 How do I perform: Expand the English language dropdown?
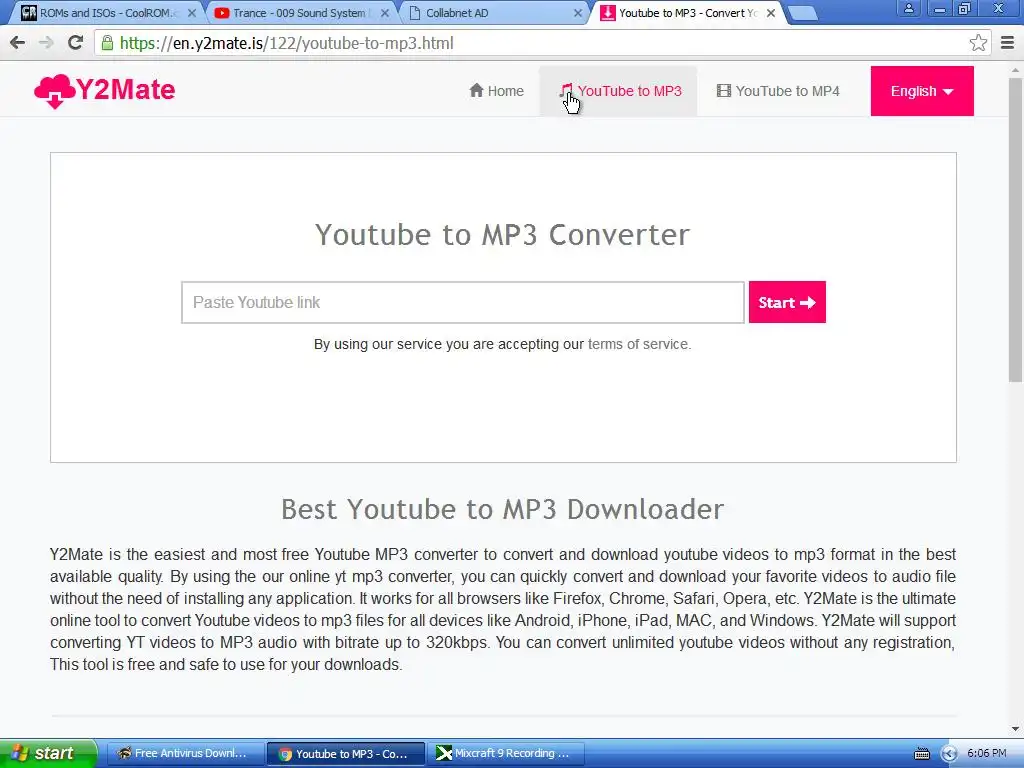pos(921,91)
